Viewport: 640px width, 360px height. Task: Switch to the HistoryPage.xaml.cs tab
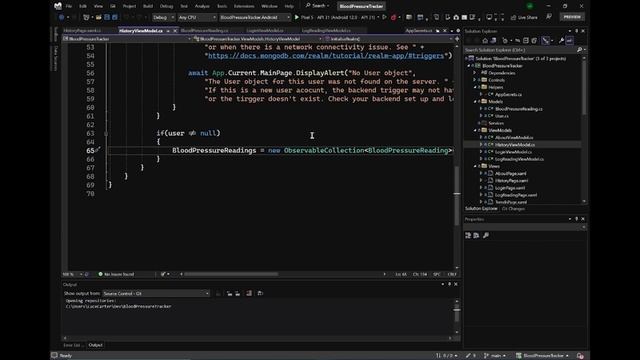pos(82,31)
